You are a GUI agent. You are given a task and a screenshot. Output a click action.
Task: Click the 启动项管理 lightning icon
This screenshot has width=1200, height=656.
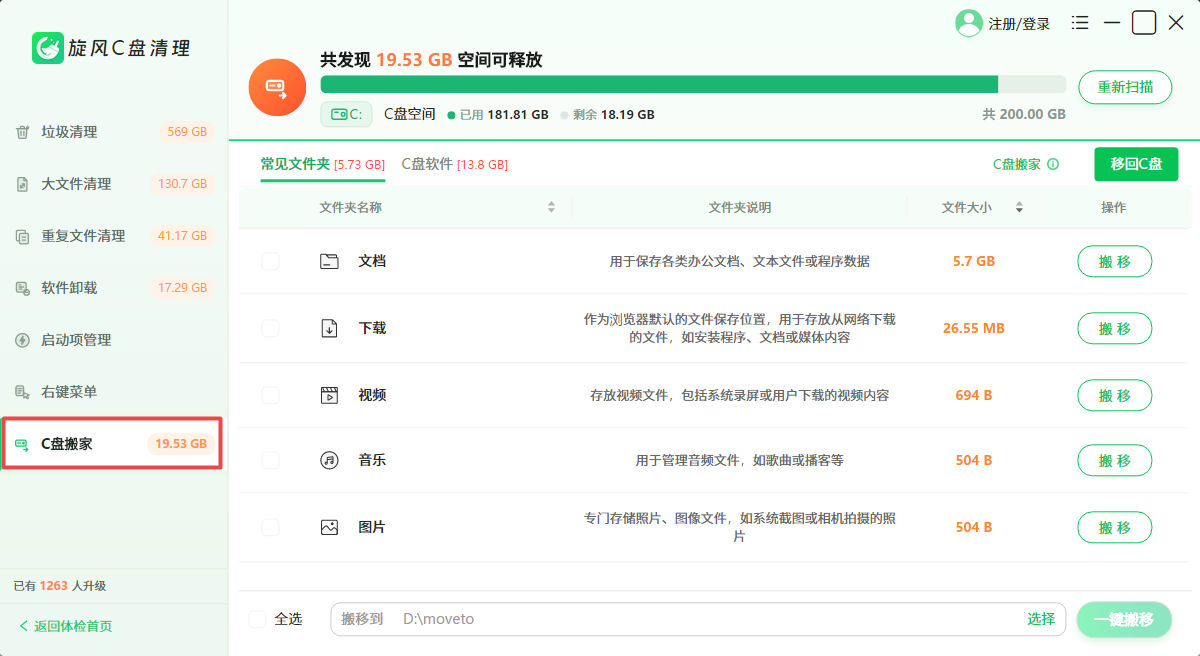tap(22, 340)
